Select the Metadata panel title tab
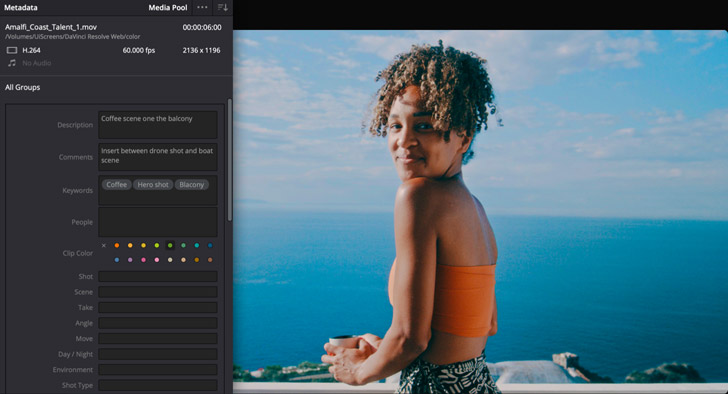 pyautogui.click(x=21, y=7)
